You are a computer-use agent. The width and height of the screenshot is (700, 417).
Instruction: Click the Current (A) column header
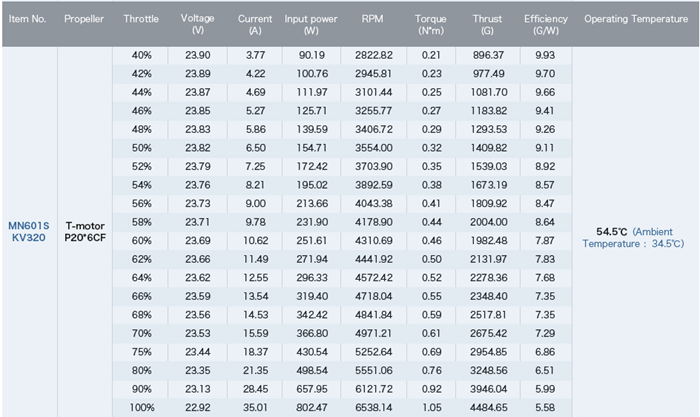coord(255,24)
